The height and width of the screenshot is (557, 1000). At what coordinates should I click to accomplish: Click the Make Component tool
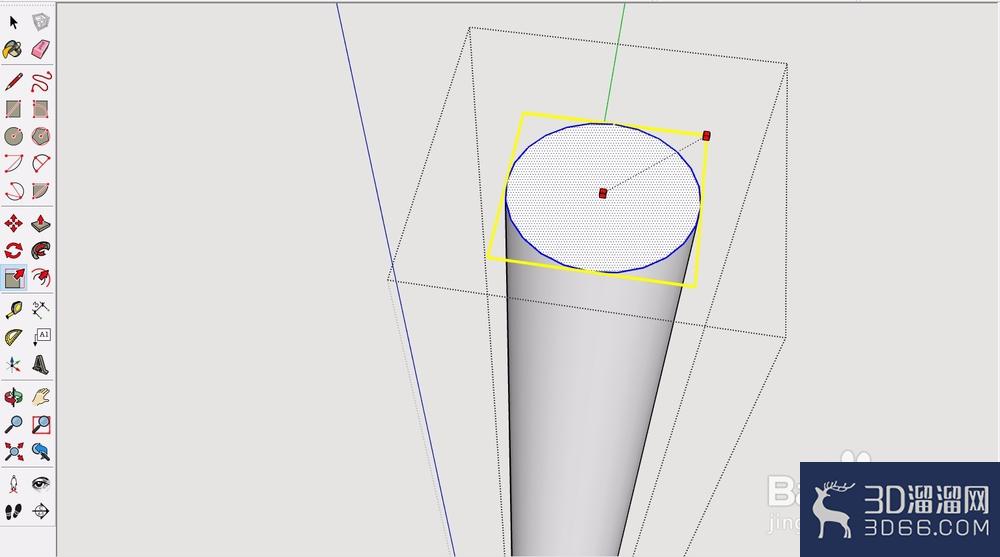pos(41,22)
